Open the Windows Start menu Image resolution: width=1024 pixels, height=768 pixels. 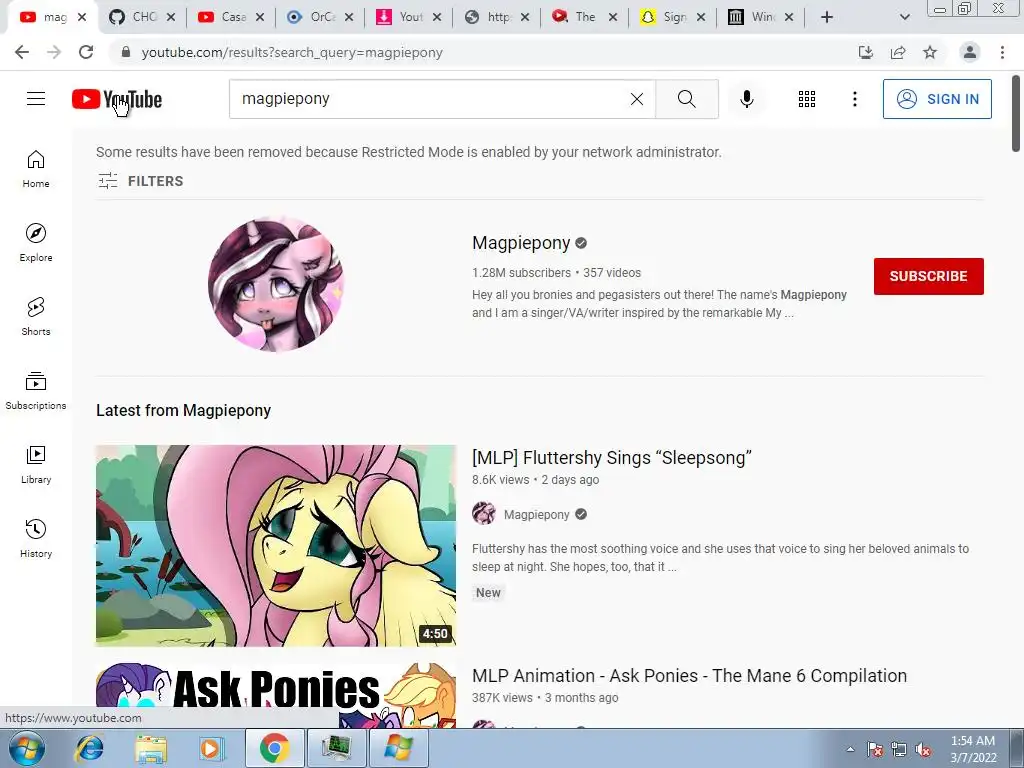point(27,748)
